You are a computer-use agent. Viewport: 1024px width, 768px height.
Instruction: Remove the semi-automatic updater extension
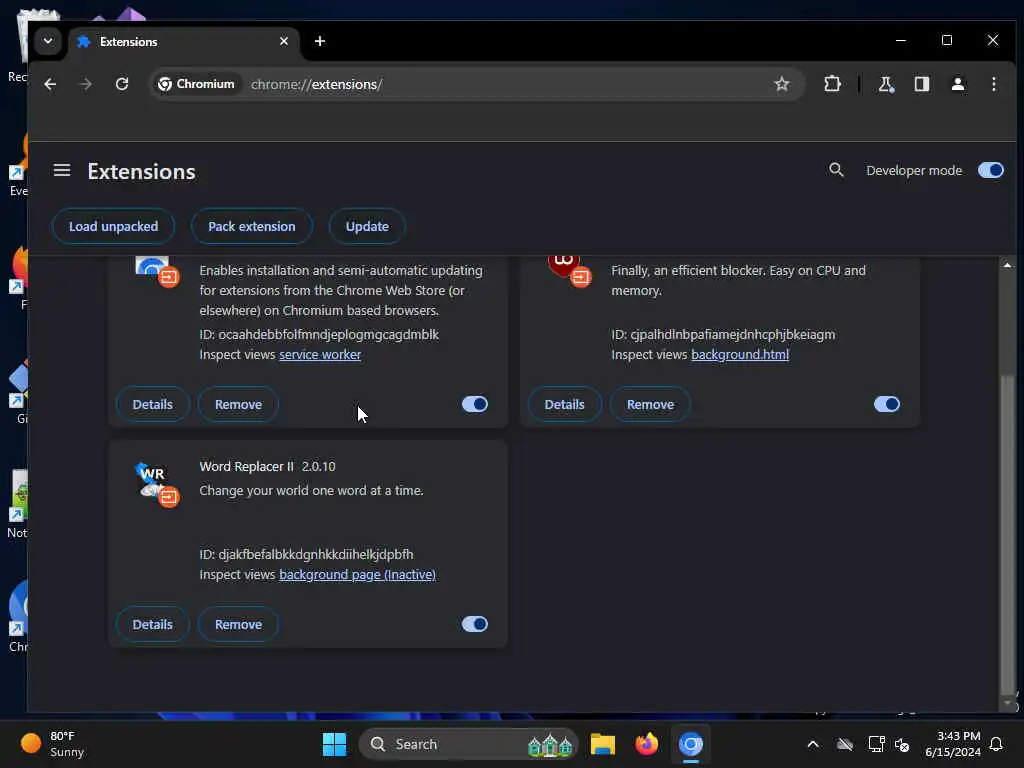click(x=238, y=404)
